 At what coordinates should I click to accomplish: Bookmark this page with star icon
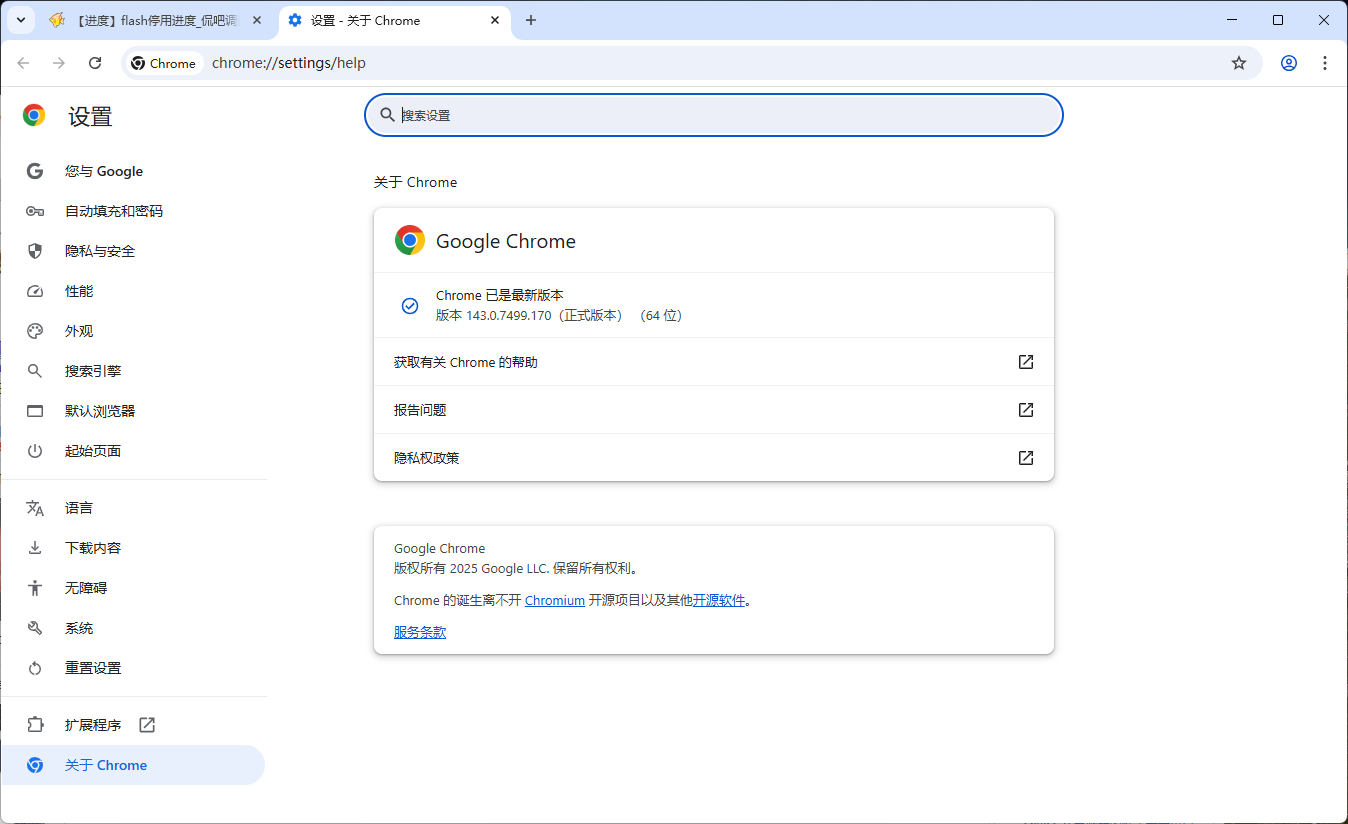(x=1239, y=63)
